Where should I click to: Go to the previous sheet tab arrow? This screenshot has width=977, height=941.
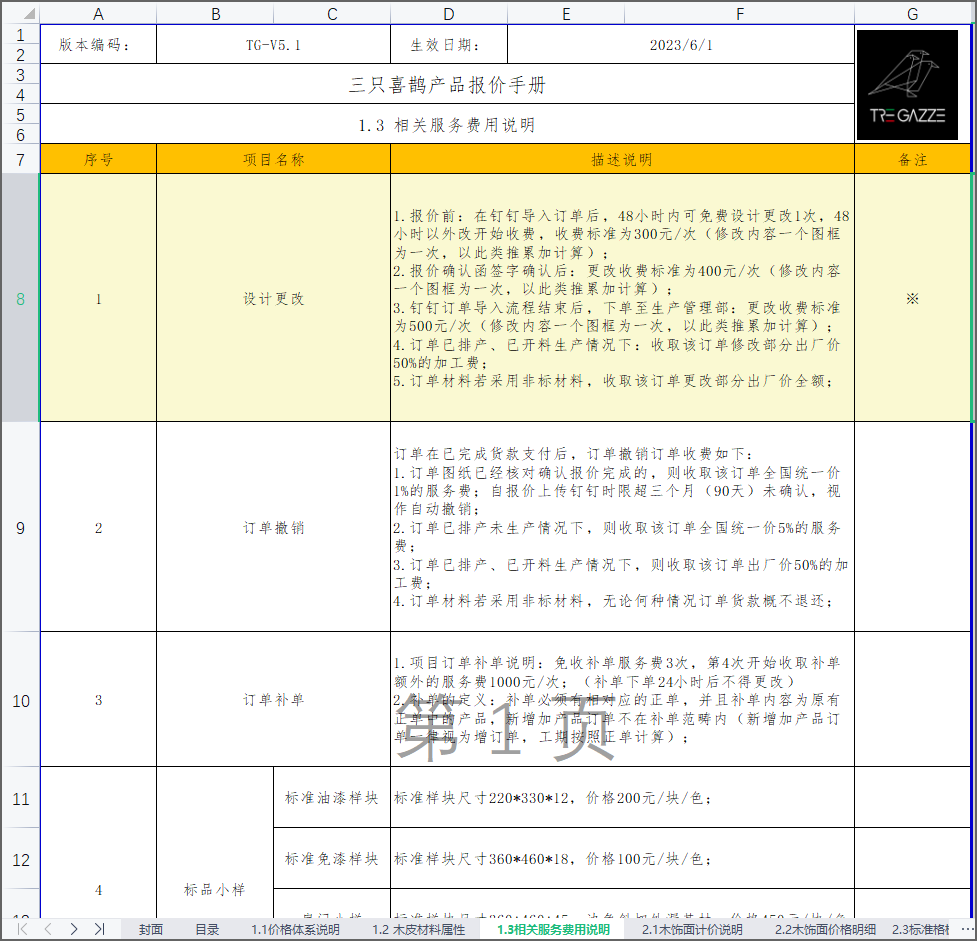(48, 929)
